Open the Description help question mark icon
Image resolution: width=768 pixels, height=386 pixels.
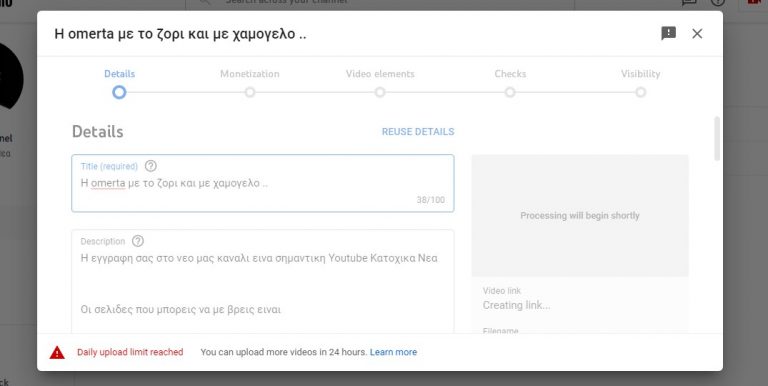[x=138, y=241]
